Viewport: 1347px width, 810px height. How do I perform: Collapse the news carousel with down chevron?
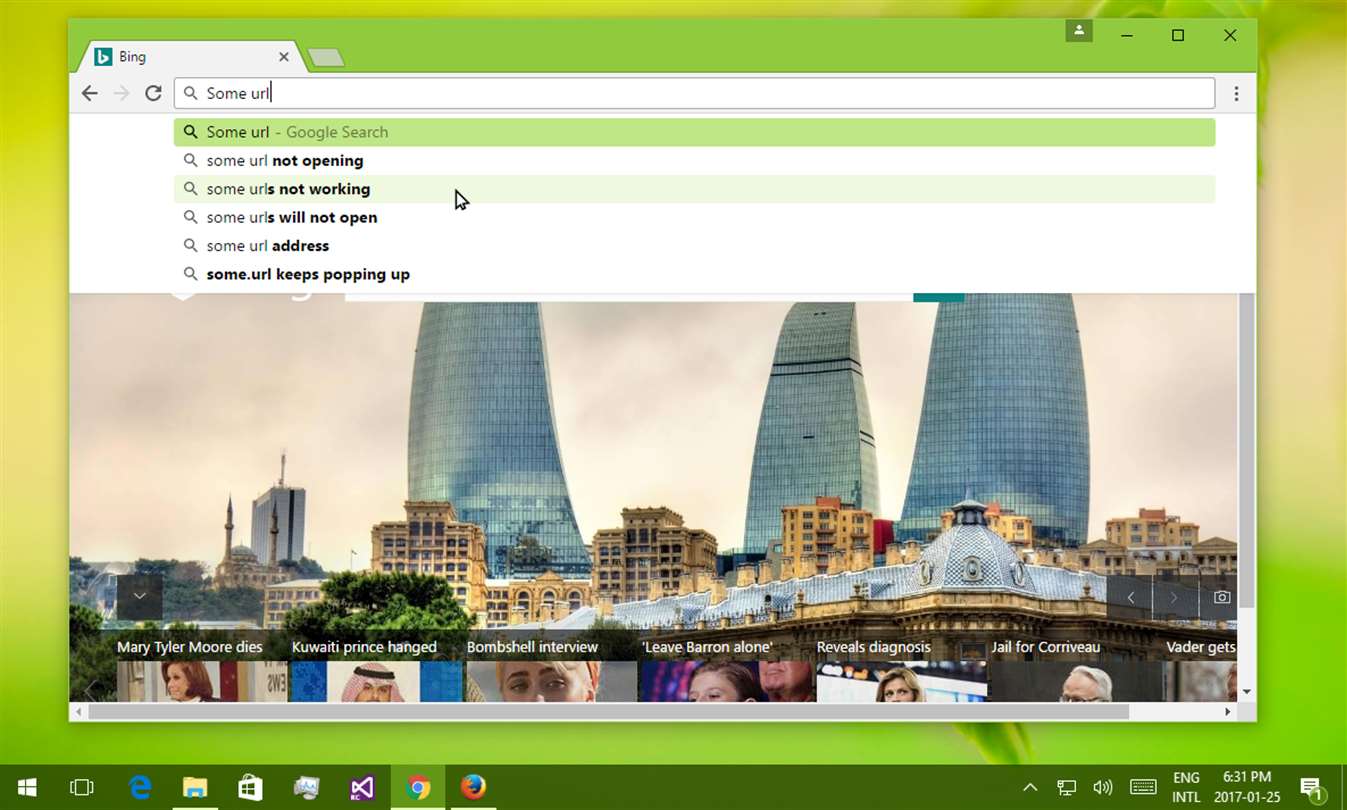(140, 596)
